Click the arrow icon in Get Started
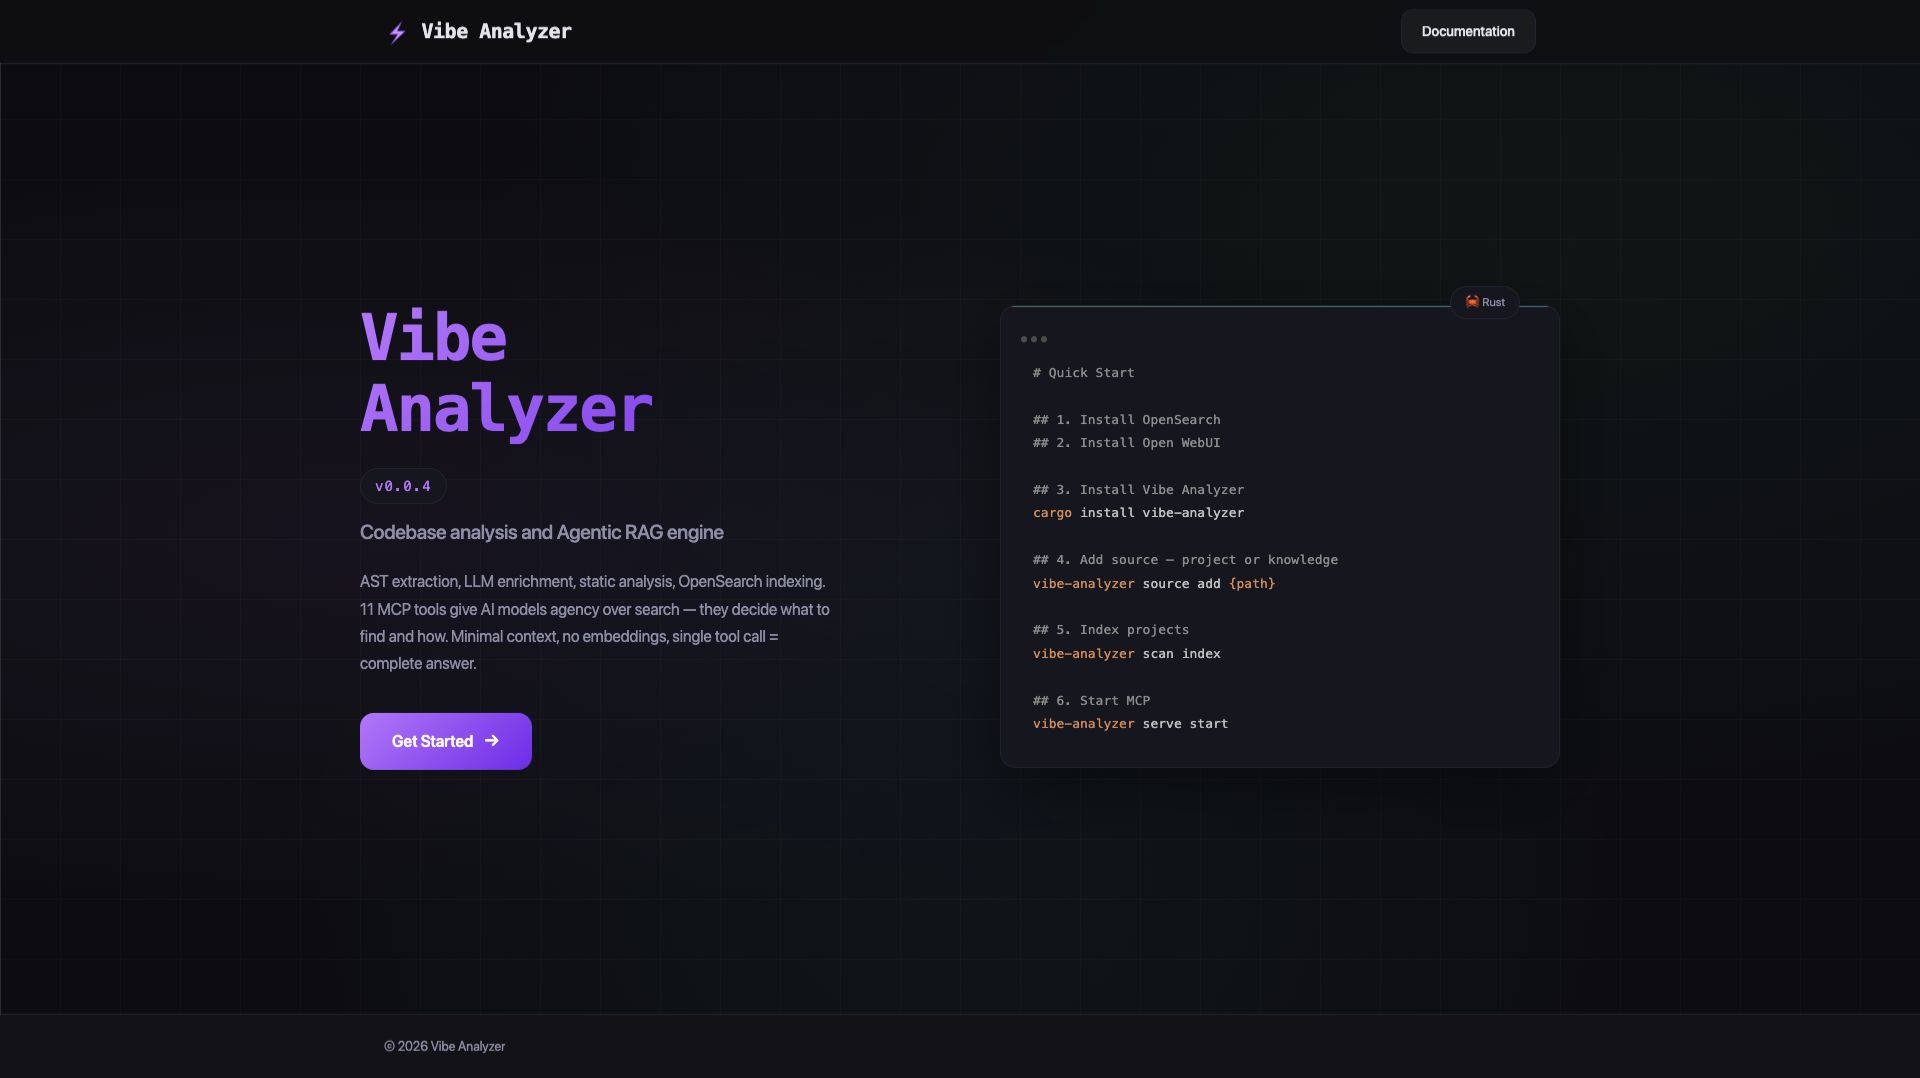Viewport: 1920px width, 1078px height. pyautogui.click(x=491, y=741)
